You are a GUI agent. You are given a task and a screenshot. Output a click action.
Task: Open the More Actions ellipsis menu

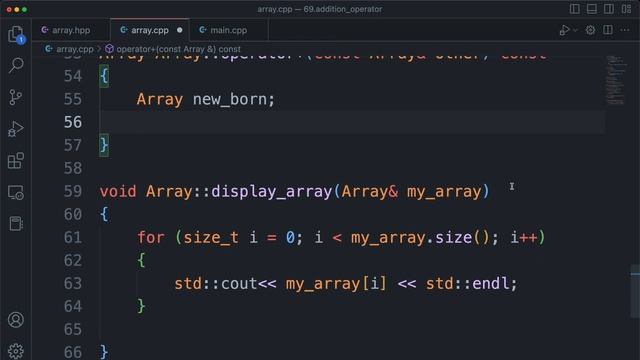[625, 30]
